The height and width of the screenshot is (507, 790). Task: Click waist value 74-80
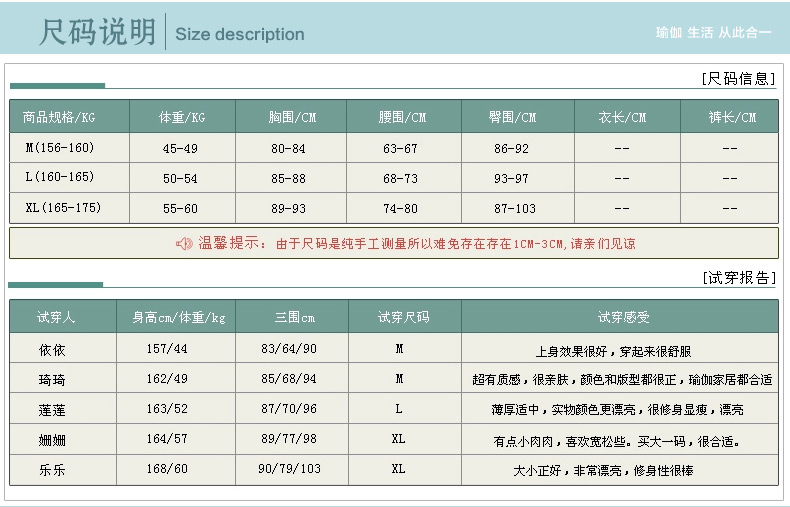coord(400,209)
